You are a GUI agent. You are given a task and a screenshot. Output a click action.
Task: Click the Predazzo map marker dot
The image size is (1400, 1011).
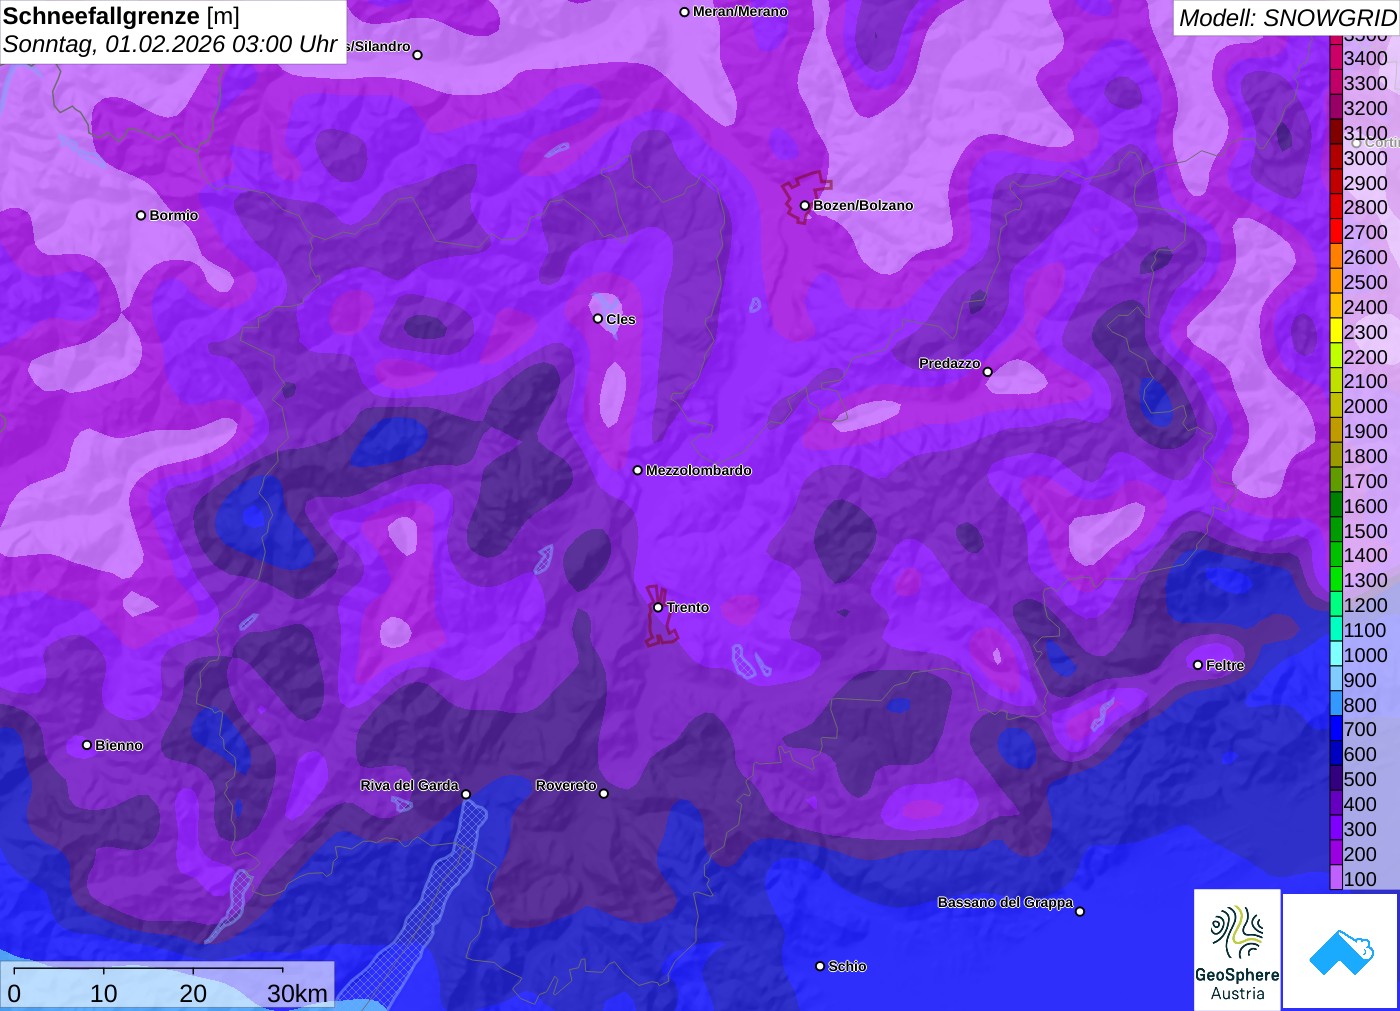coord(988,372)
